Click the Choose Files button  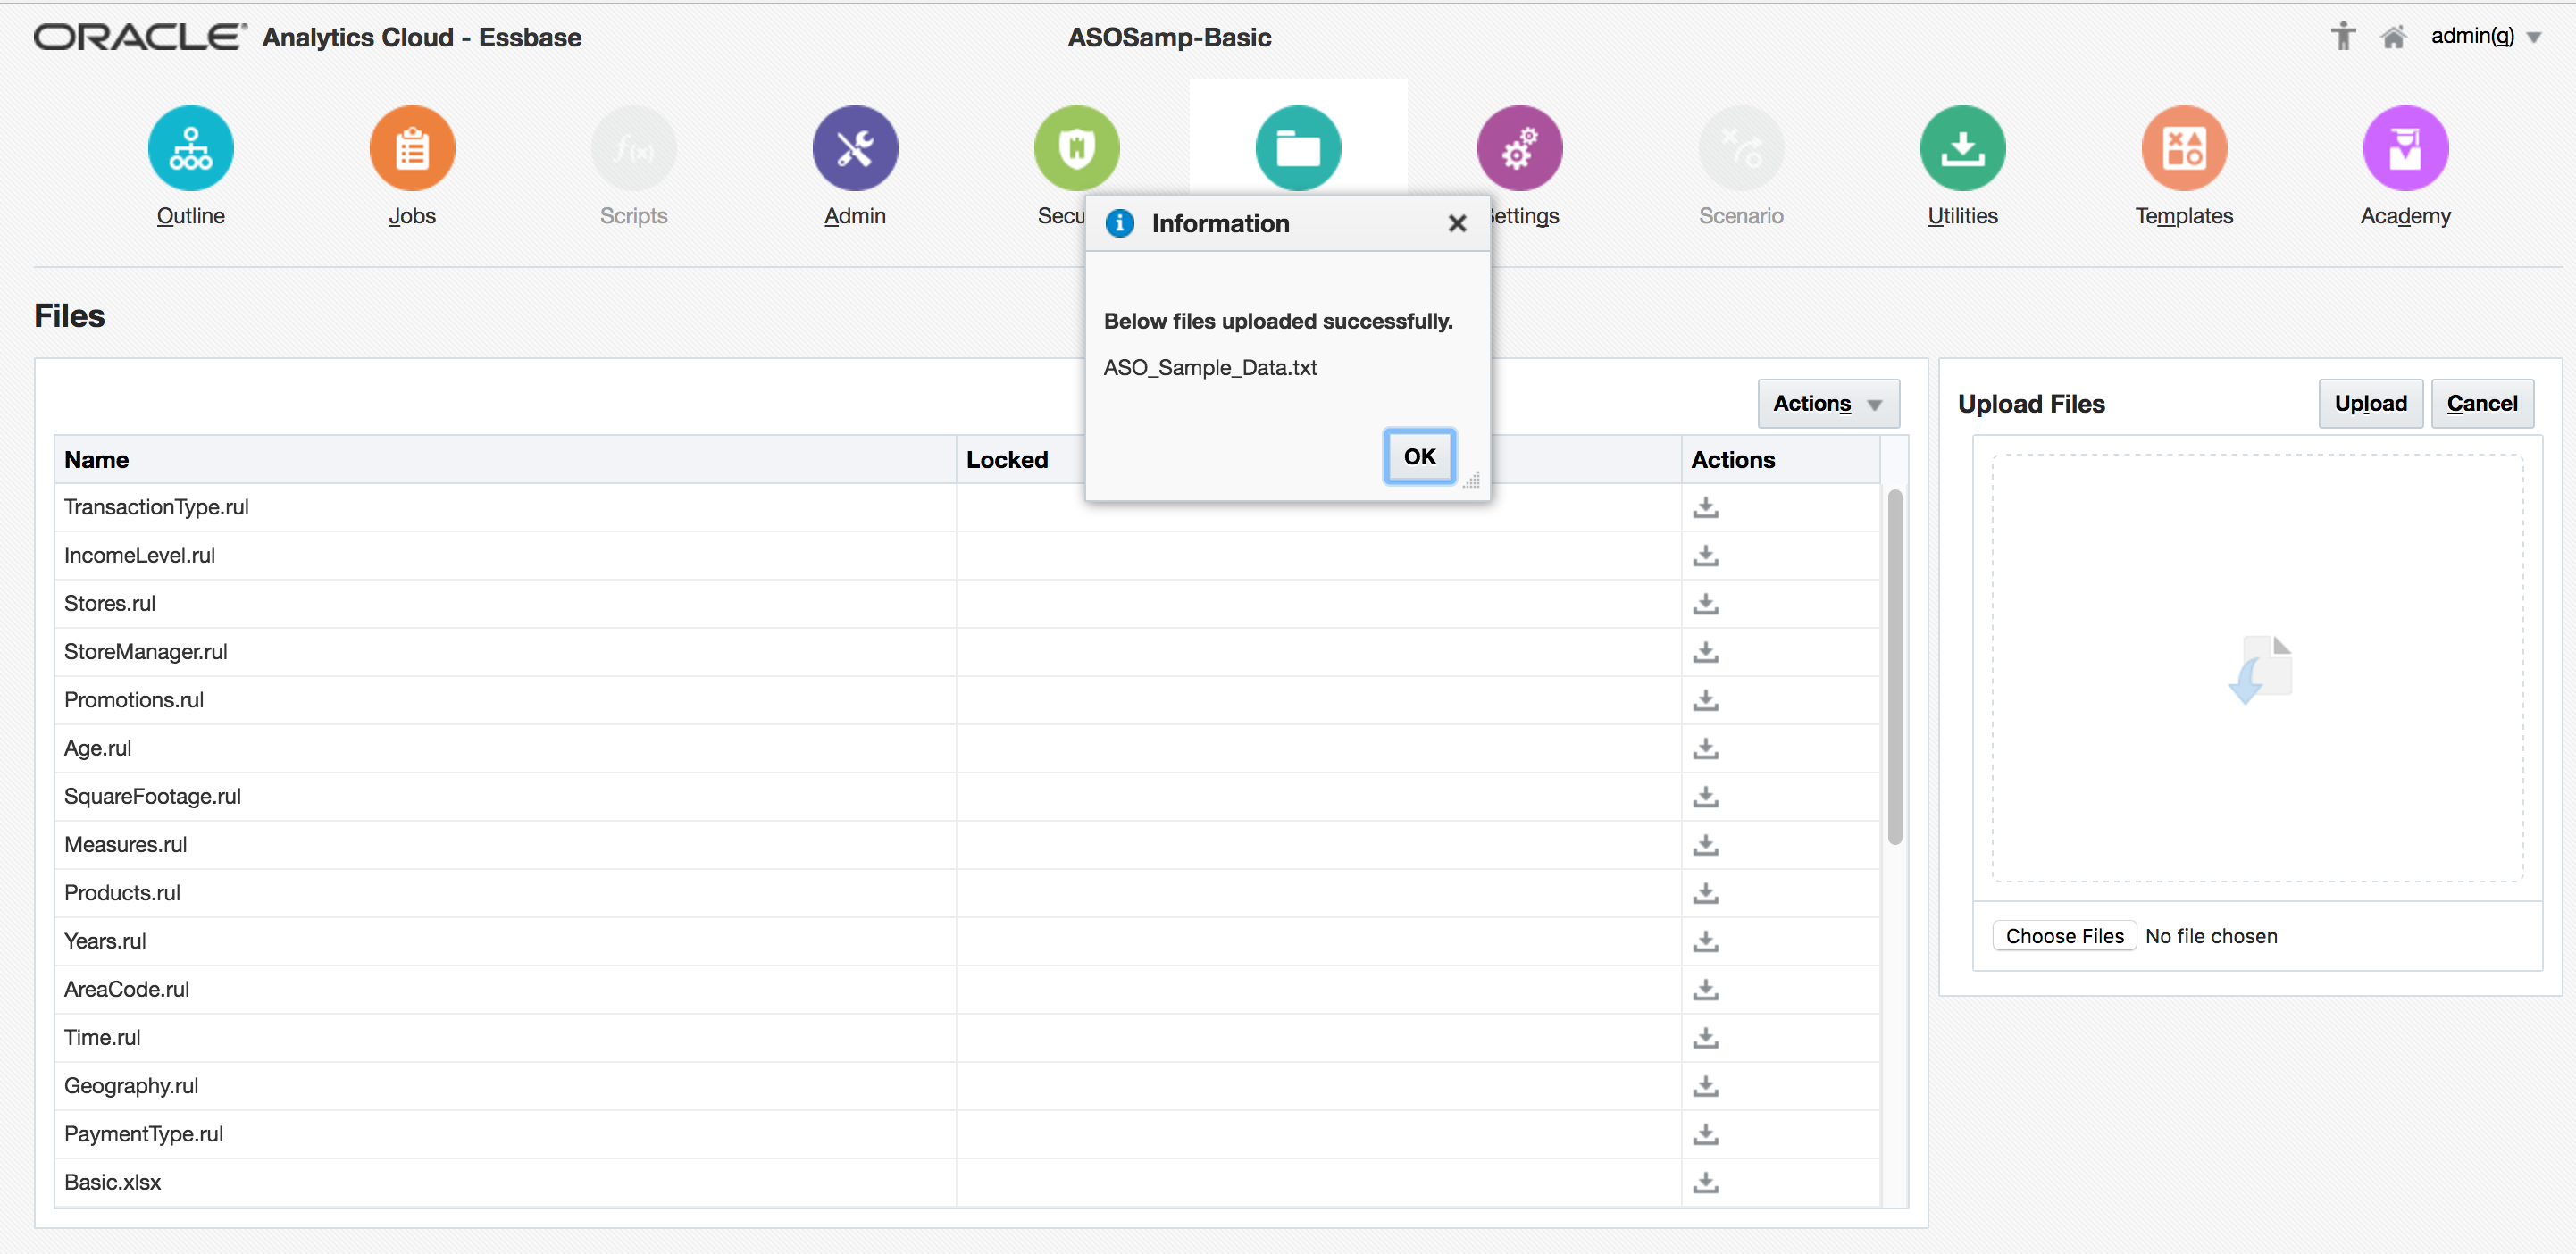point(2063,936)
